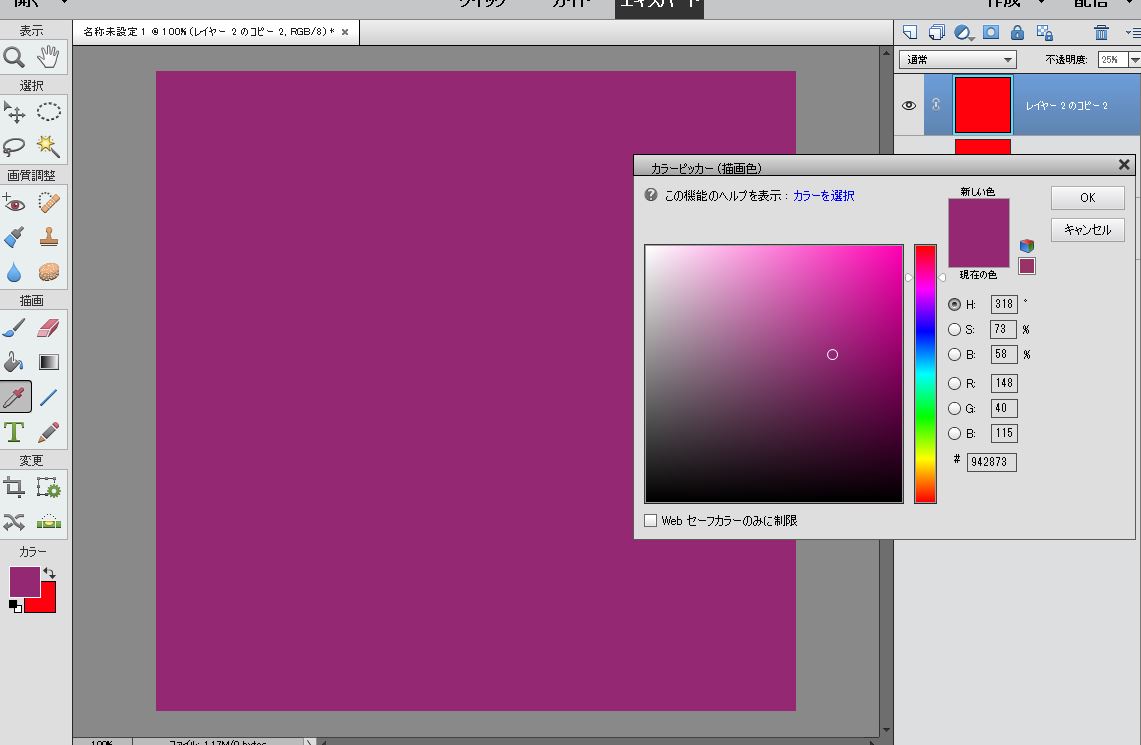Viewport: 1141px width, 745px height.
Task: Lock transparent pixels of layer
Action: point(1044,32)
